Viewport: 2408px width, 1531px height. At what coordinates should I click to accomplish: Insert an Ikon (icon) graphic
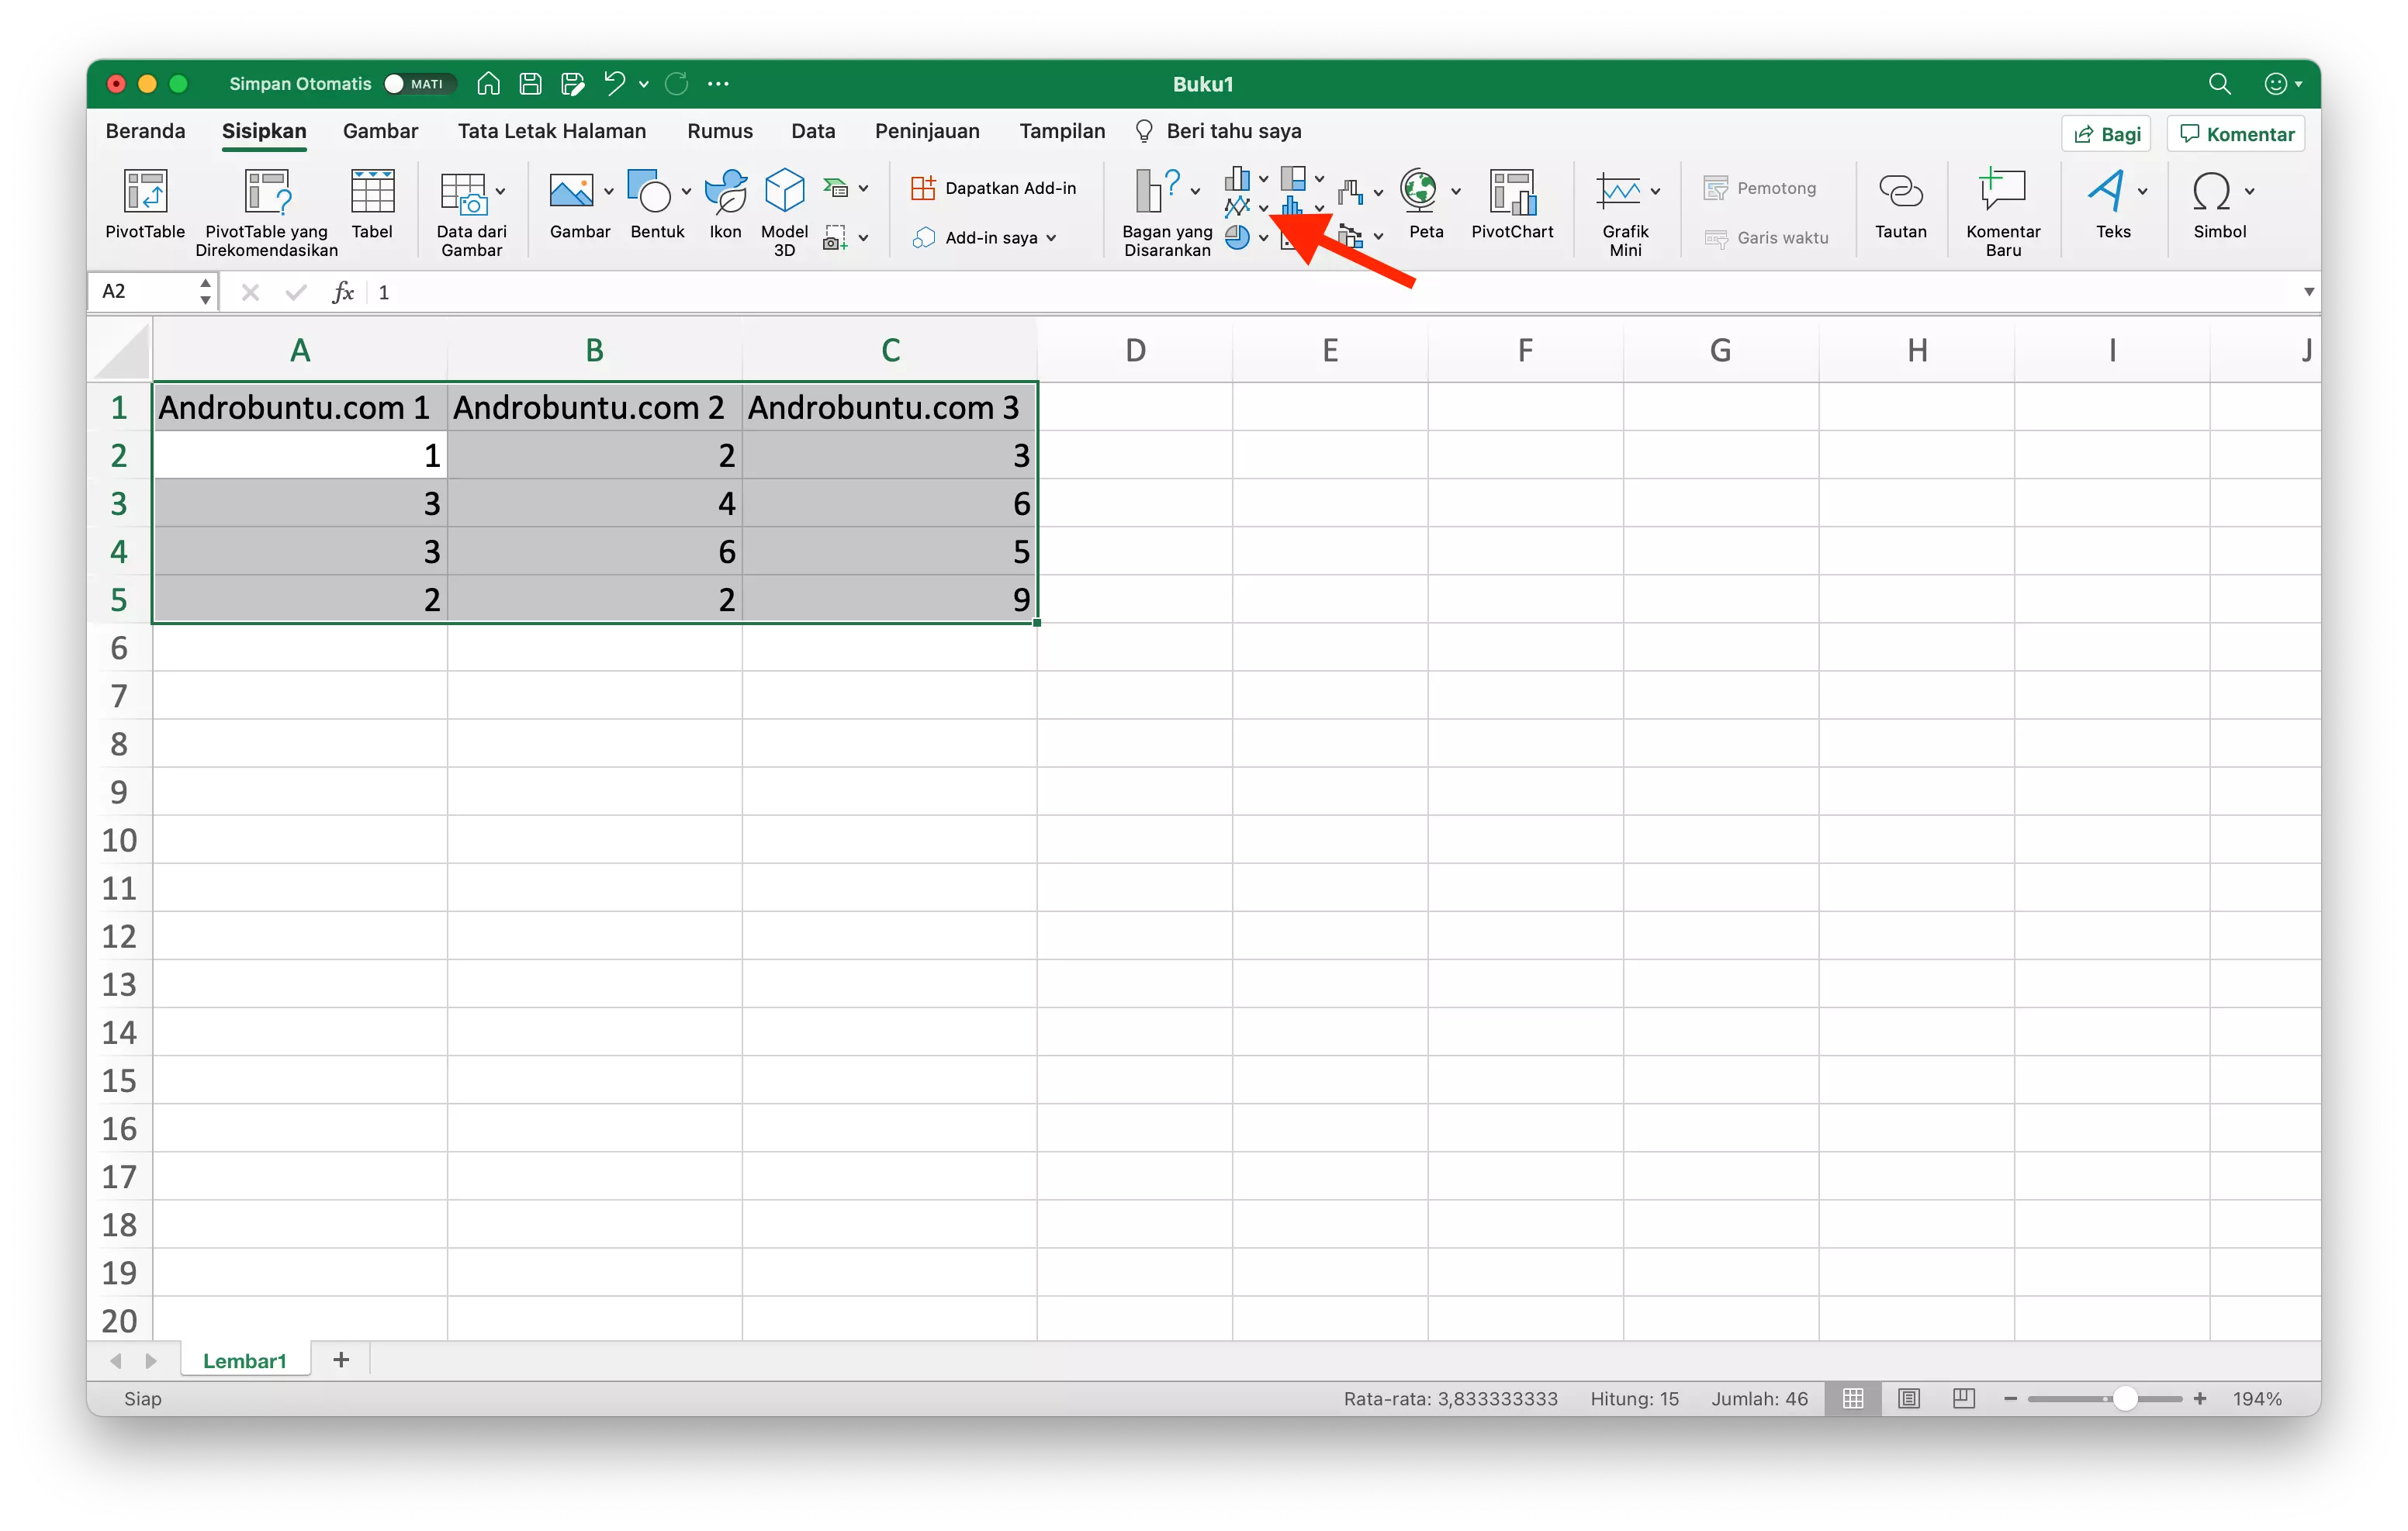coord(724,205)
